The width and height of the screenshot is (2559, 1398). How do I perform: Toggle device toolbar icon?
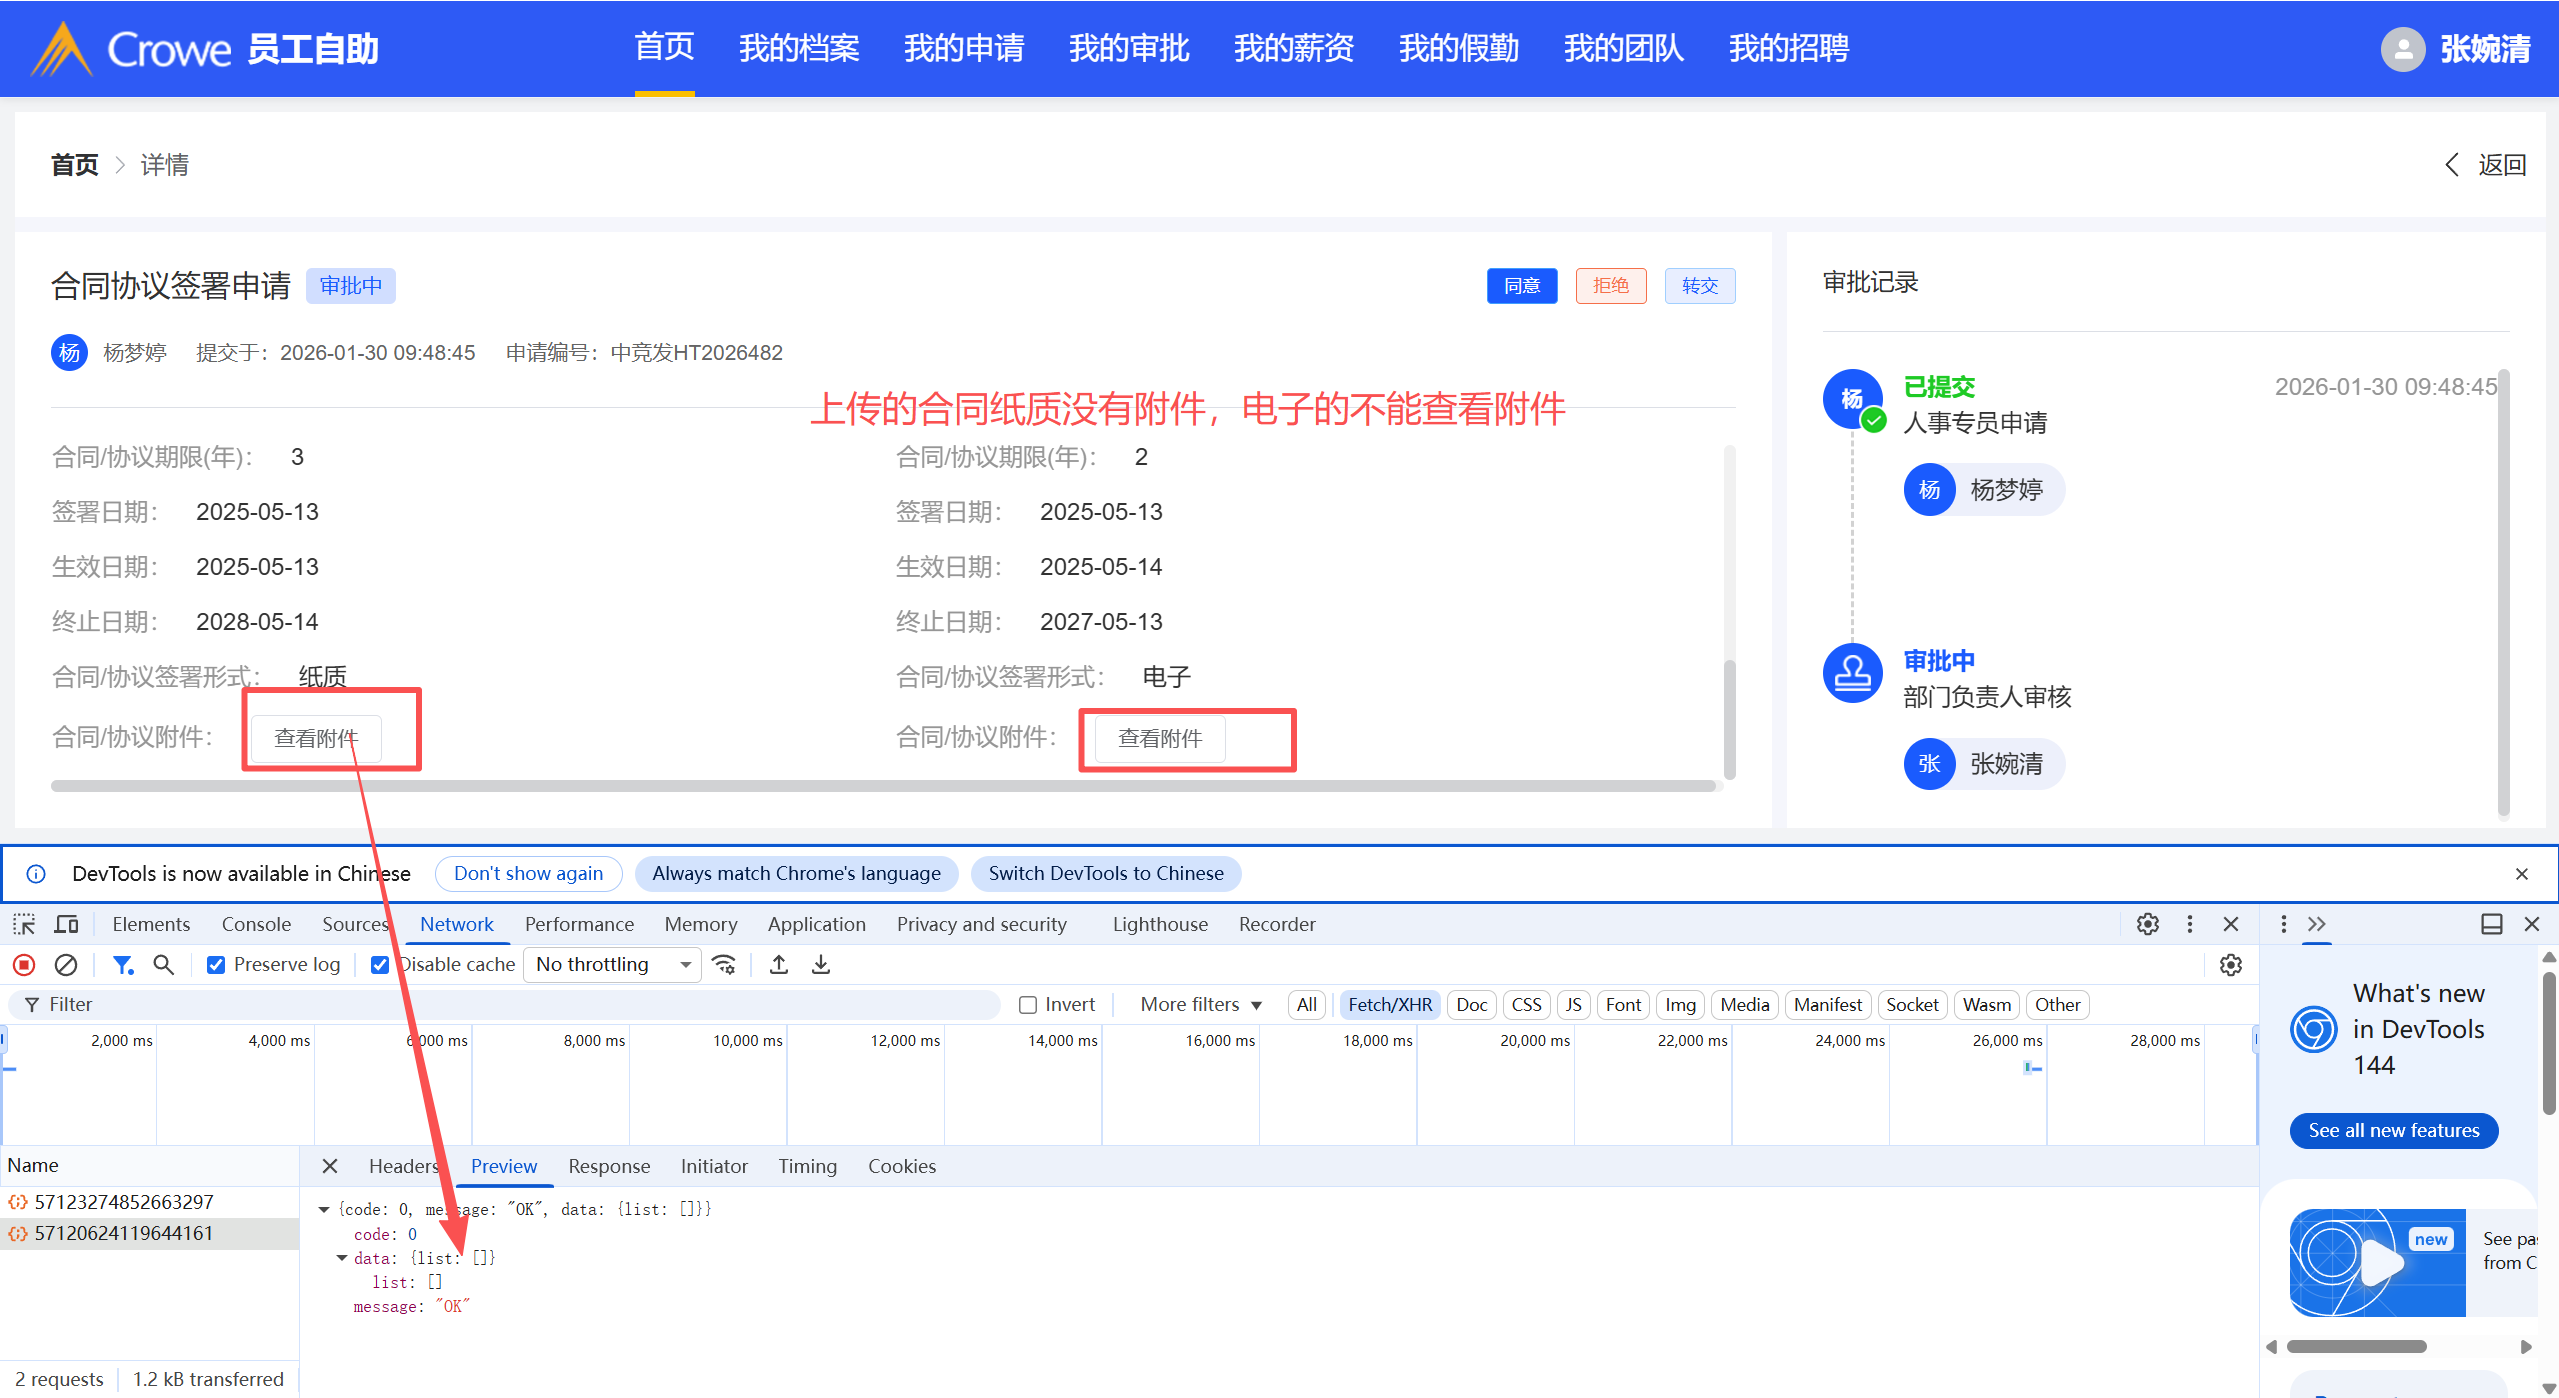click(67, 924)
